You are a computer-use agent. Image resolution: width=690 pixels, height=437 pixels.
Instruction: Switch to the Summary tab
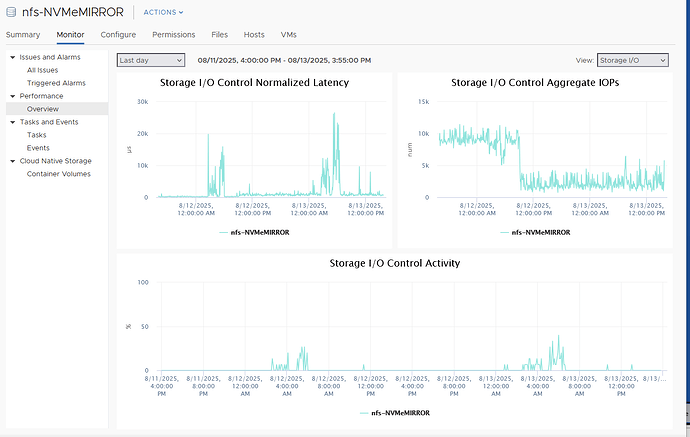[23, 35]
